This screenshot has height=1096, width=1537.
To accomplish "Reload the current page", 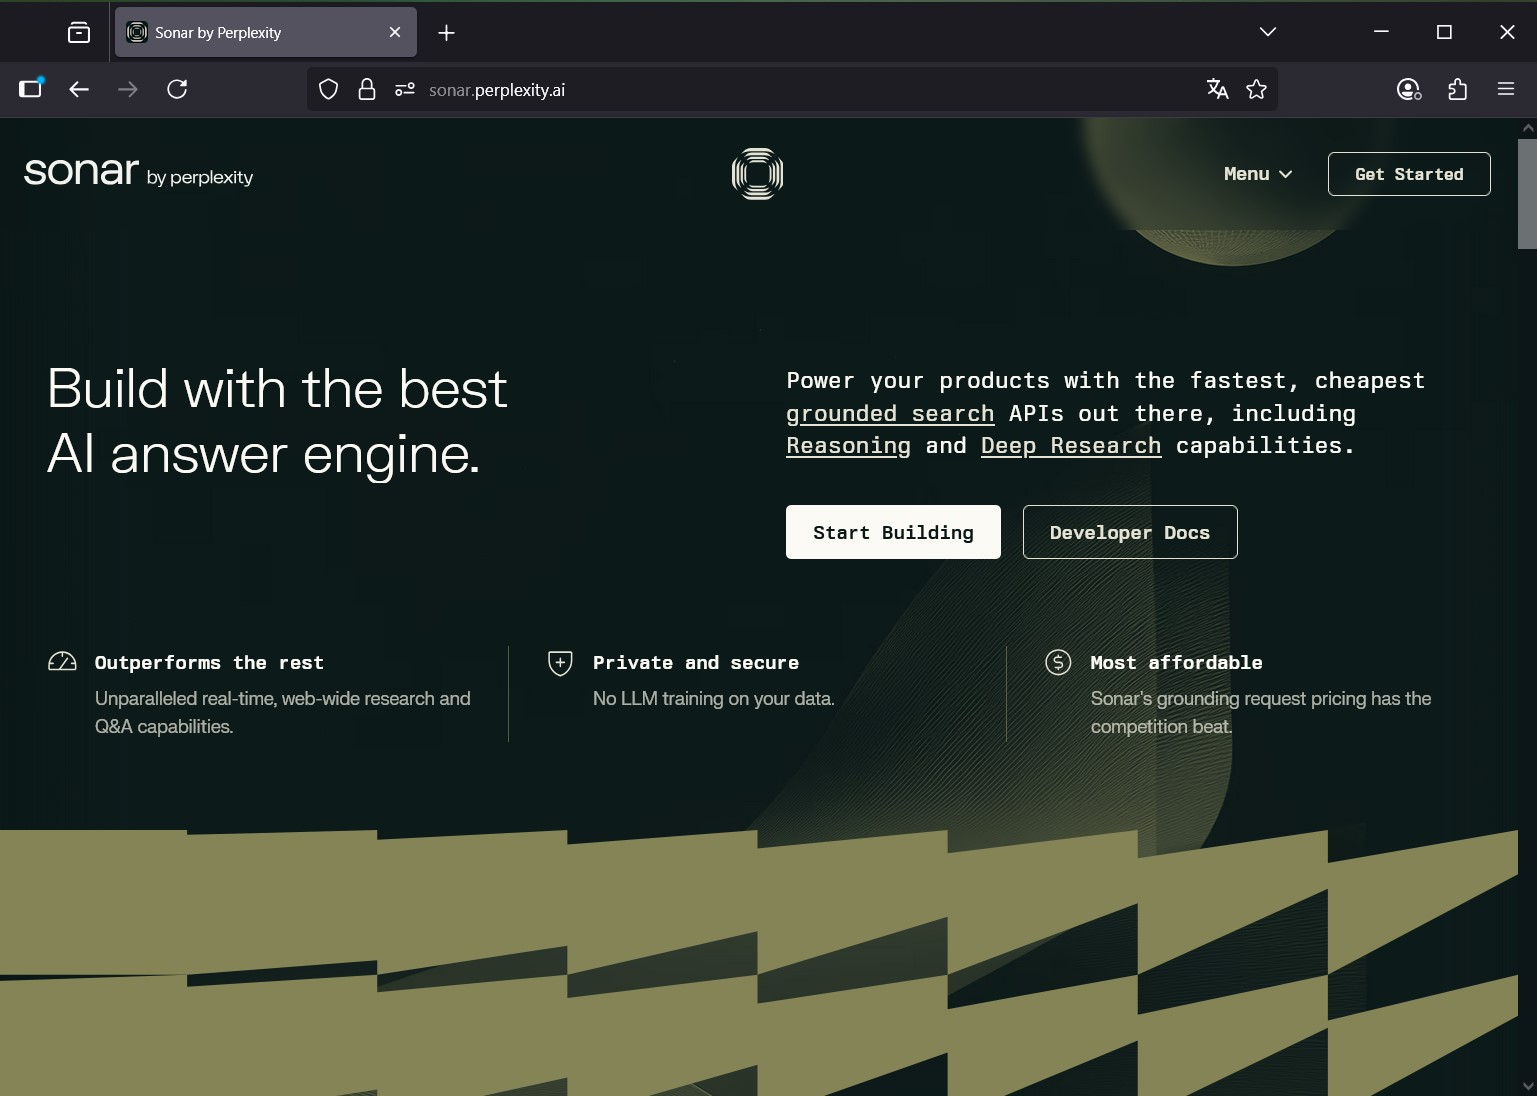I will click(177, 89).
